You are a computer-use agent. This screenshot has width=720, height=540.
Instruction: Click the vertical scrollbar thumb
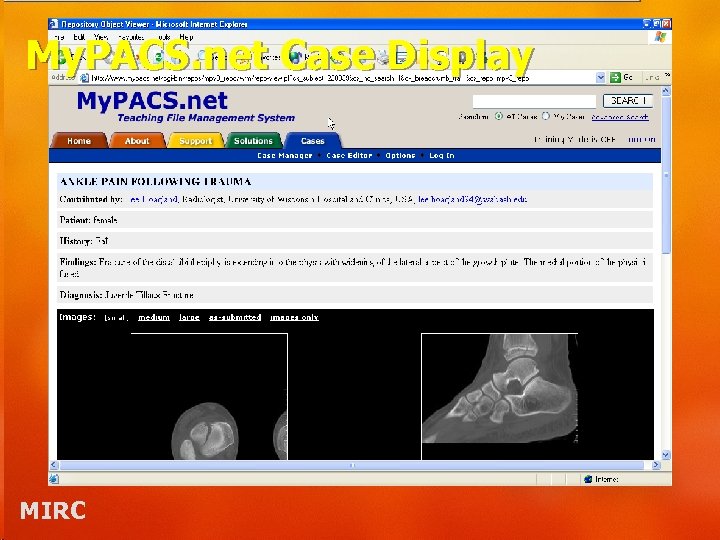pos(666,174)
